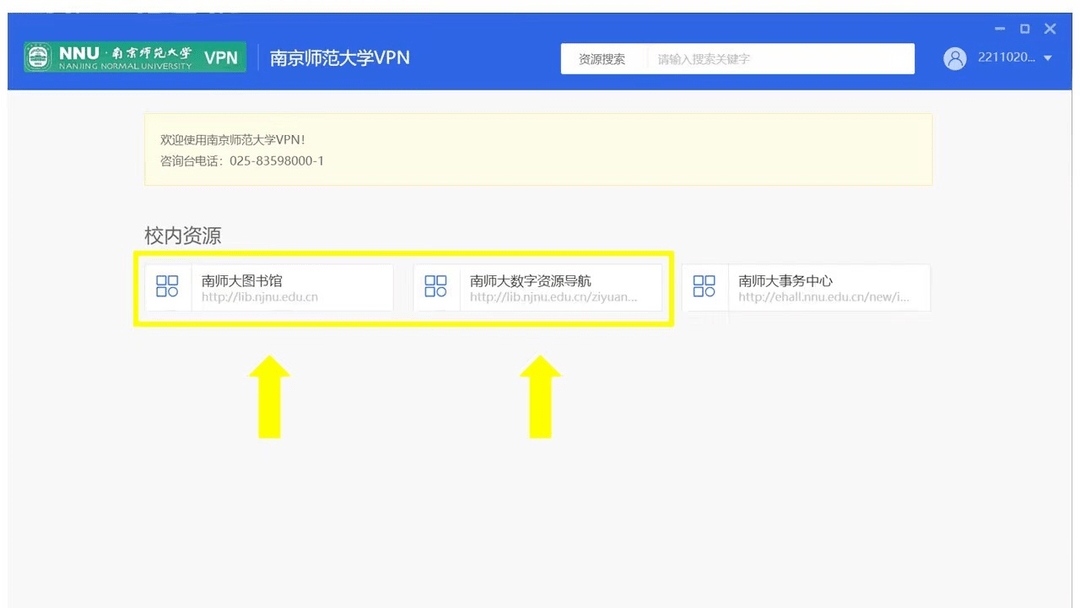Screen dimensions: 1080x608
Task: Open the 南师大事务中心 resource icon
Action: click(704, 286)
